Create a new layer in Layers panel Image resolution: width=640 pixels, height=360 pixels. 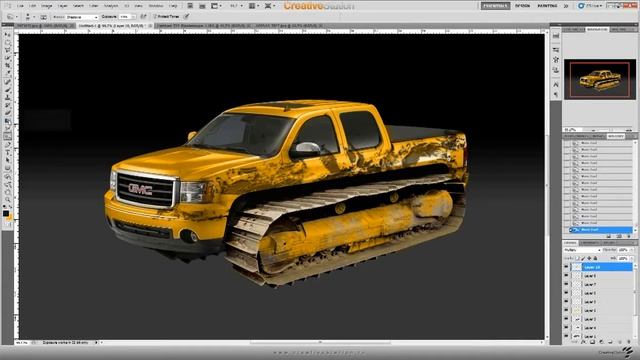pos(620,341)
